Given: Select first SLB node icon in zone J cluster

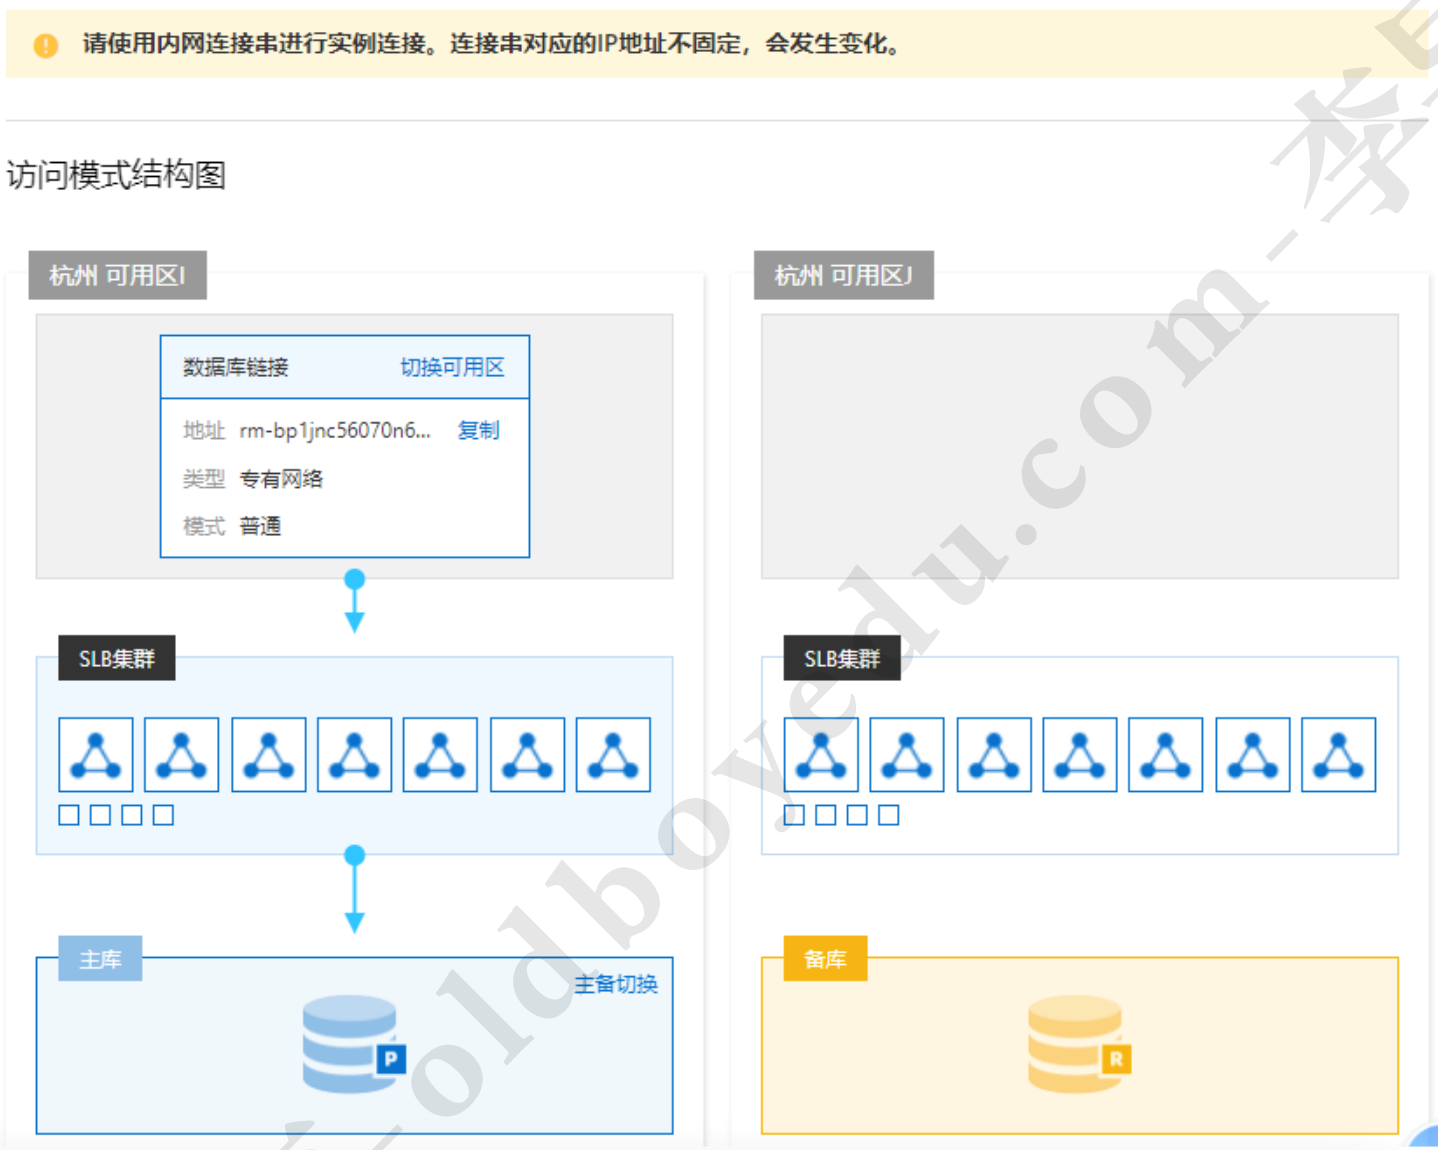Looking at the screenshot, I should click(x=821, y=755).
